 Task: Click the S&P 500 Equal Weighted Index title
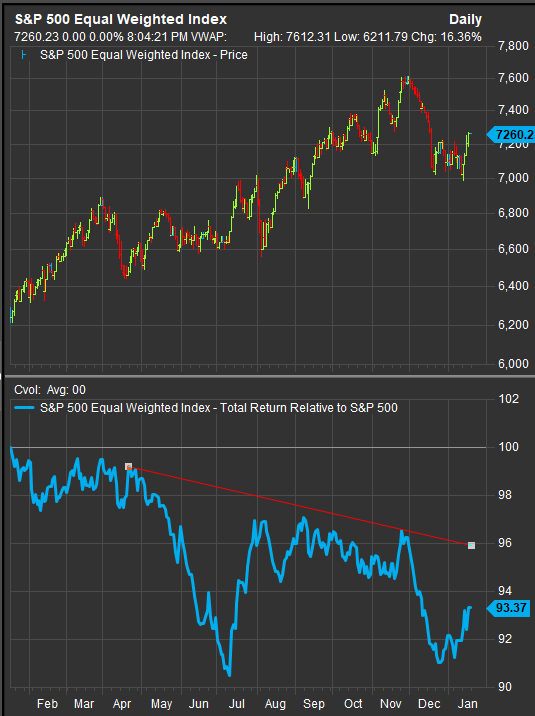click(x=121, y=19)
